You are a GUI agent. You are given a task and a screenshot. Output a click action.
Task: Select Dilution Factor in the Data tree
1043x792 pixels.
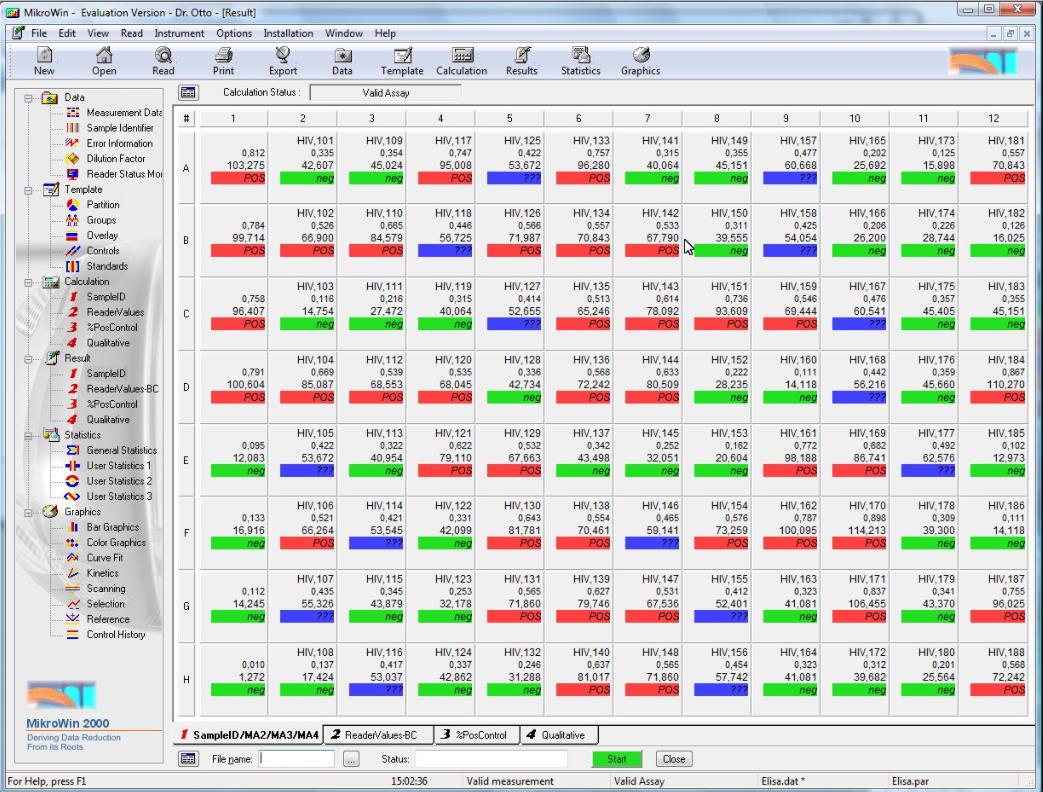point(115,159)
